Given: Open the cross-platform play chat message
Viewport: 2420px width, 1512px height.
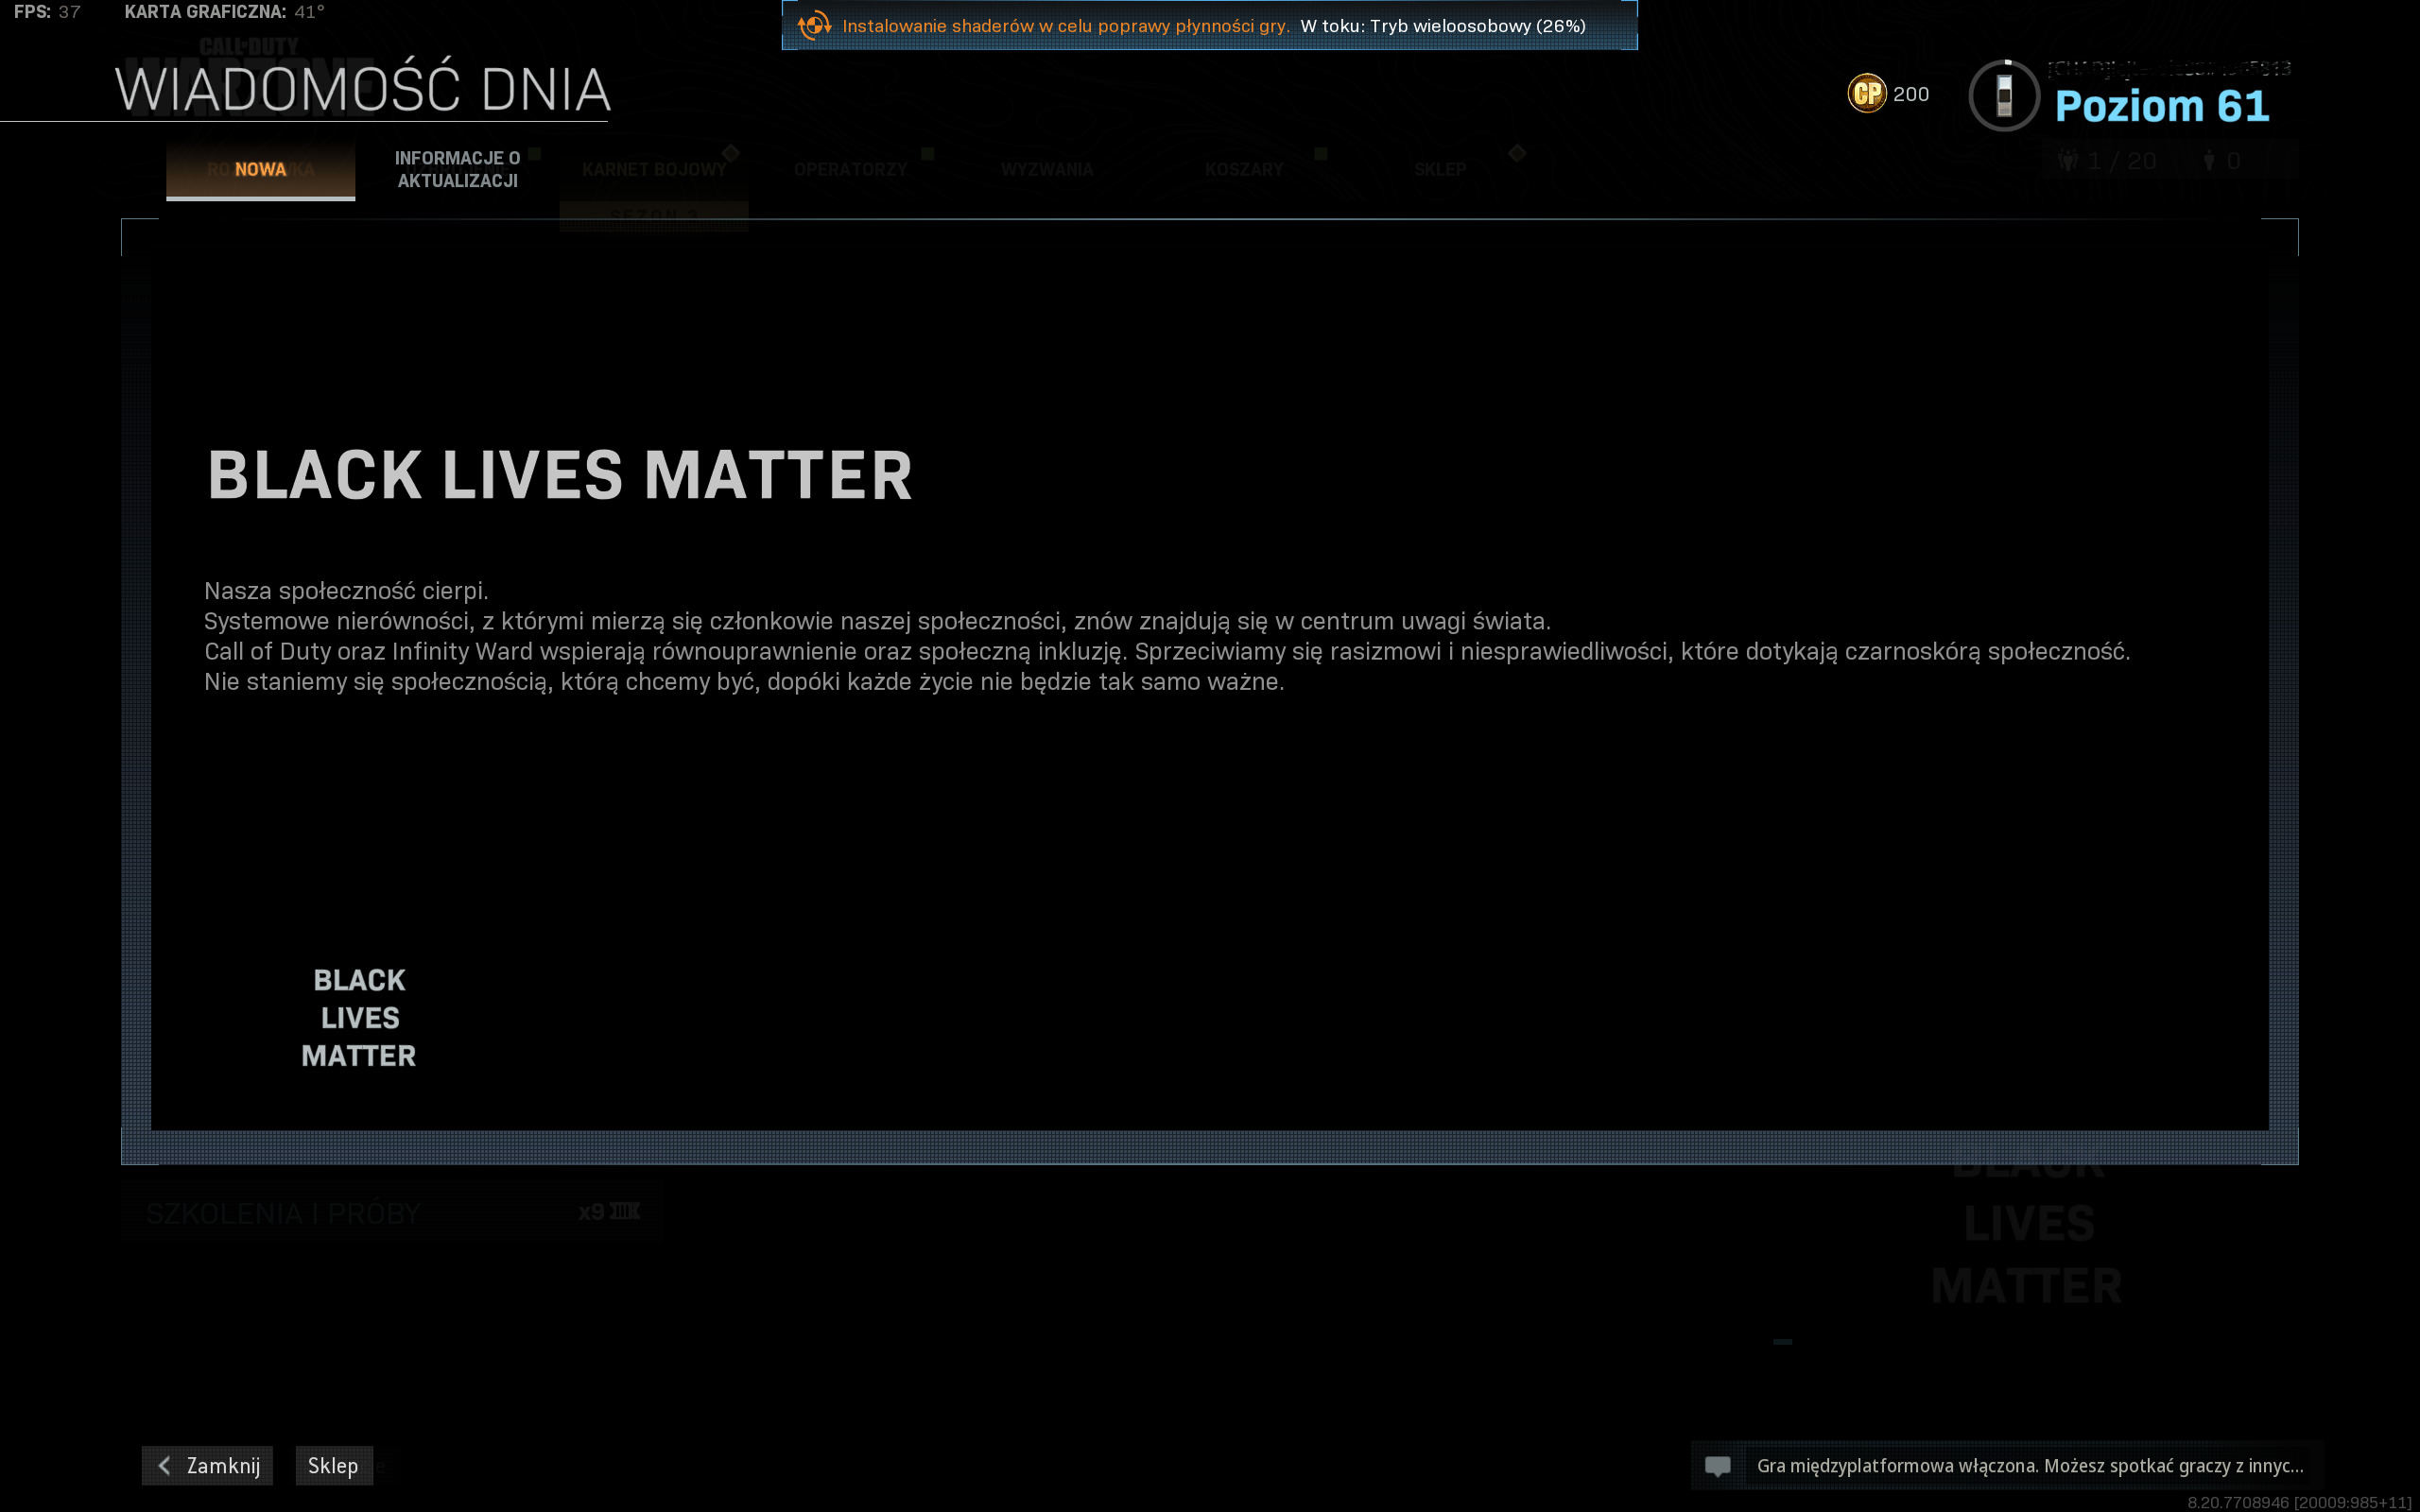Looking at the screenshot, I should coord(2029,1466).
